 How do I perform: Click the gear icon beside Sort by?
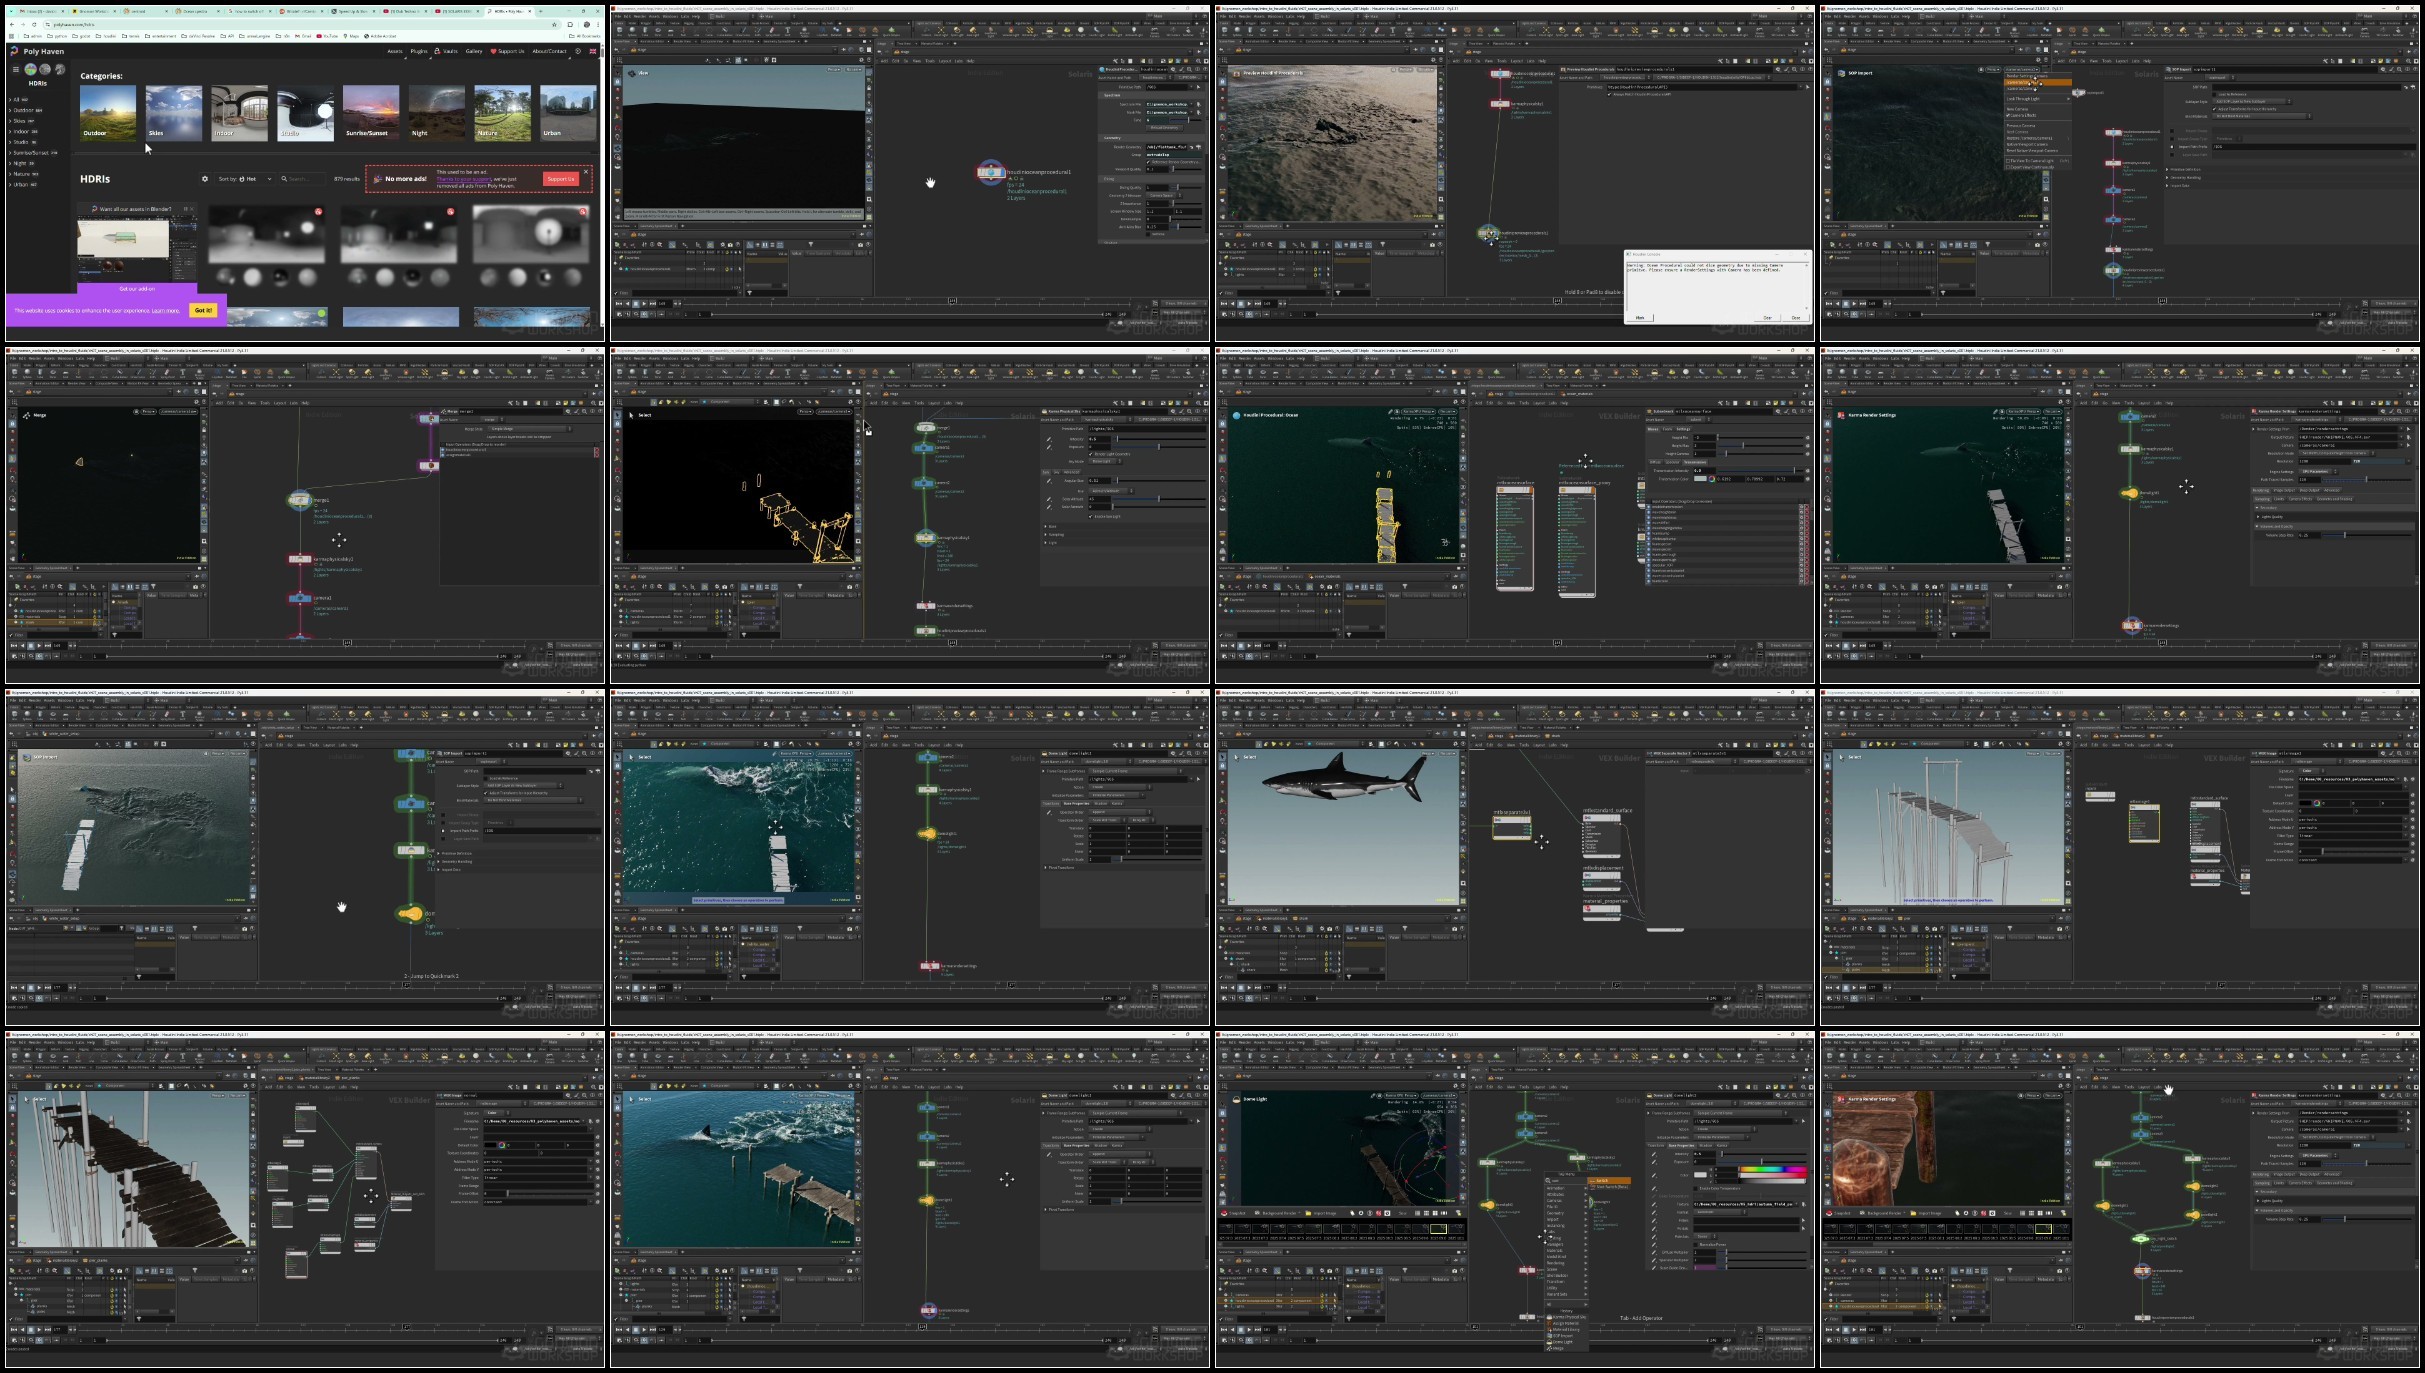click(205, 179)
